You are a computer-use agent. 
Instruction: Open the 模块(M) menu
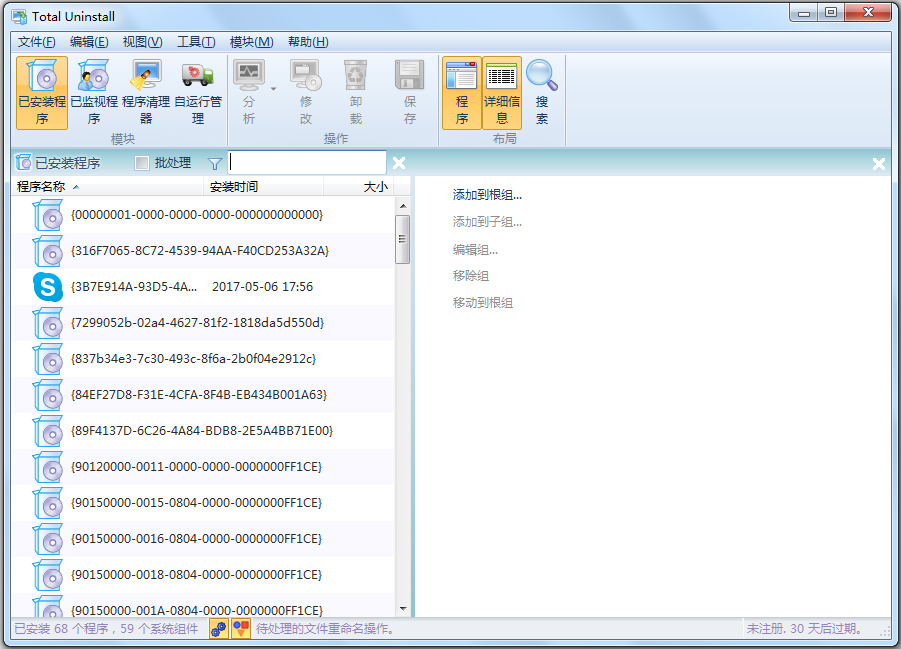coord(251,42)
